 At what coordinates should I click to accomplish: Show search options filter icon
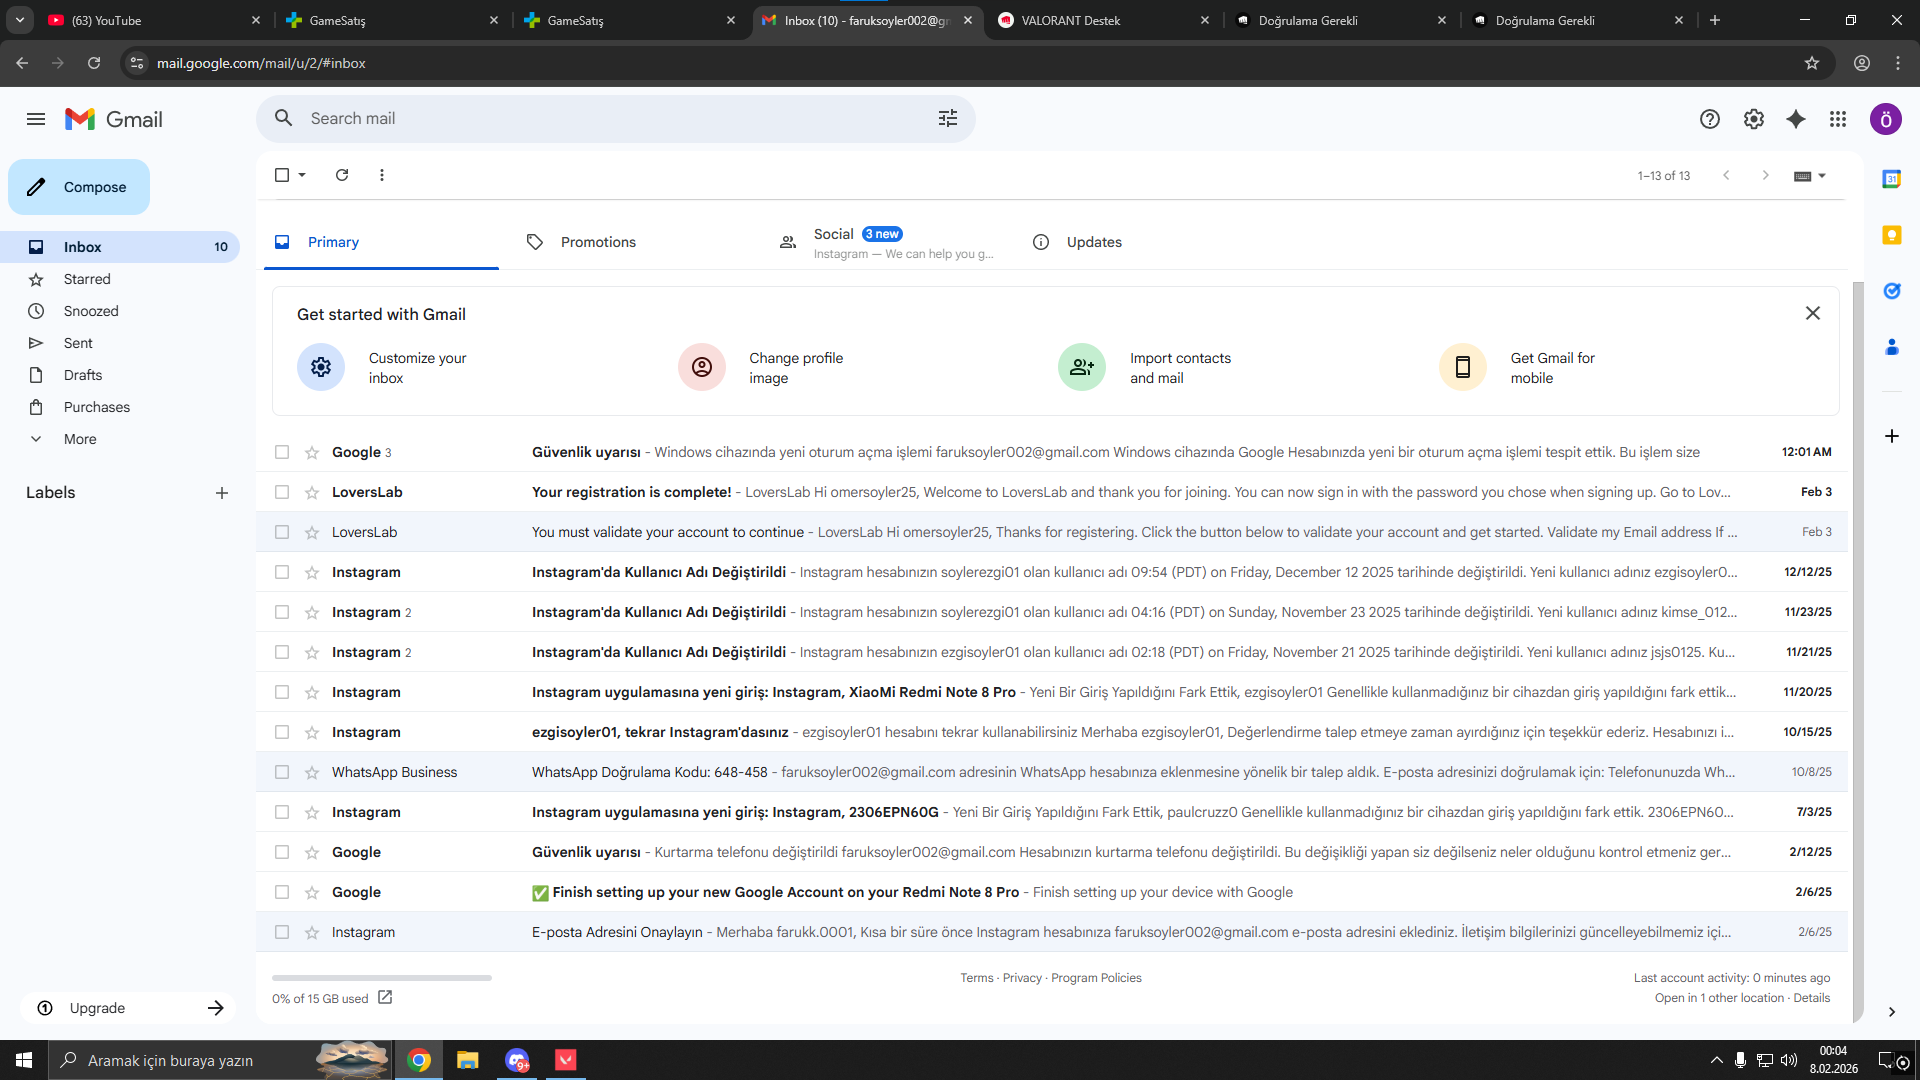coord(948,118)
